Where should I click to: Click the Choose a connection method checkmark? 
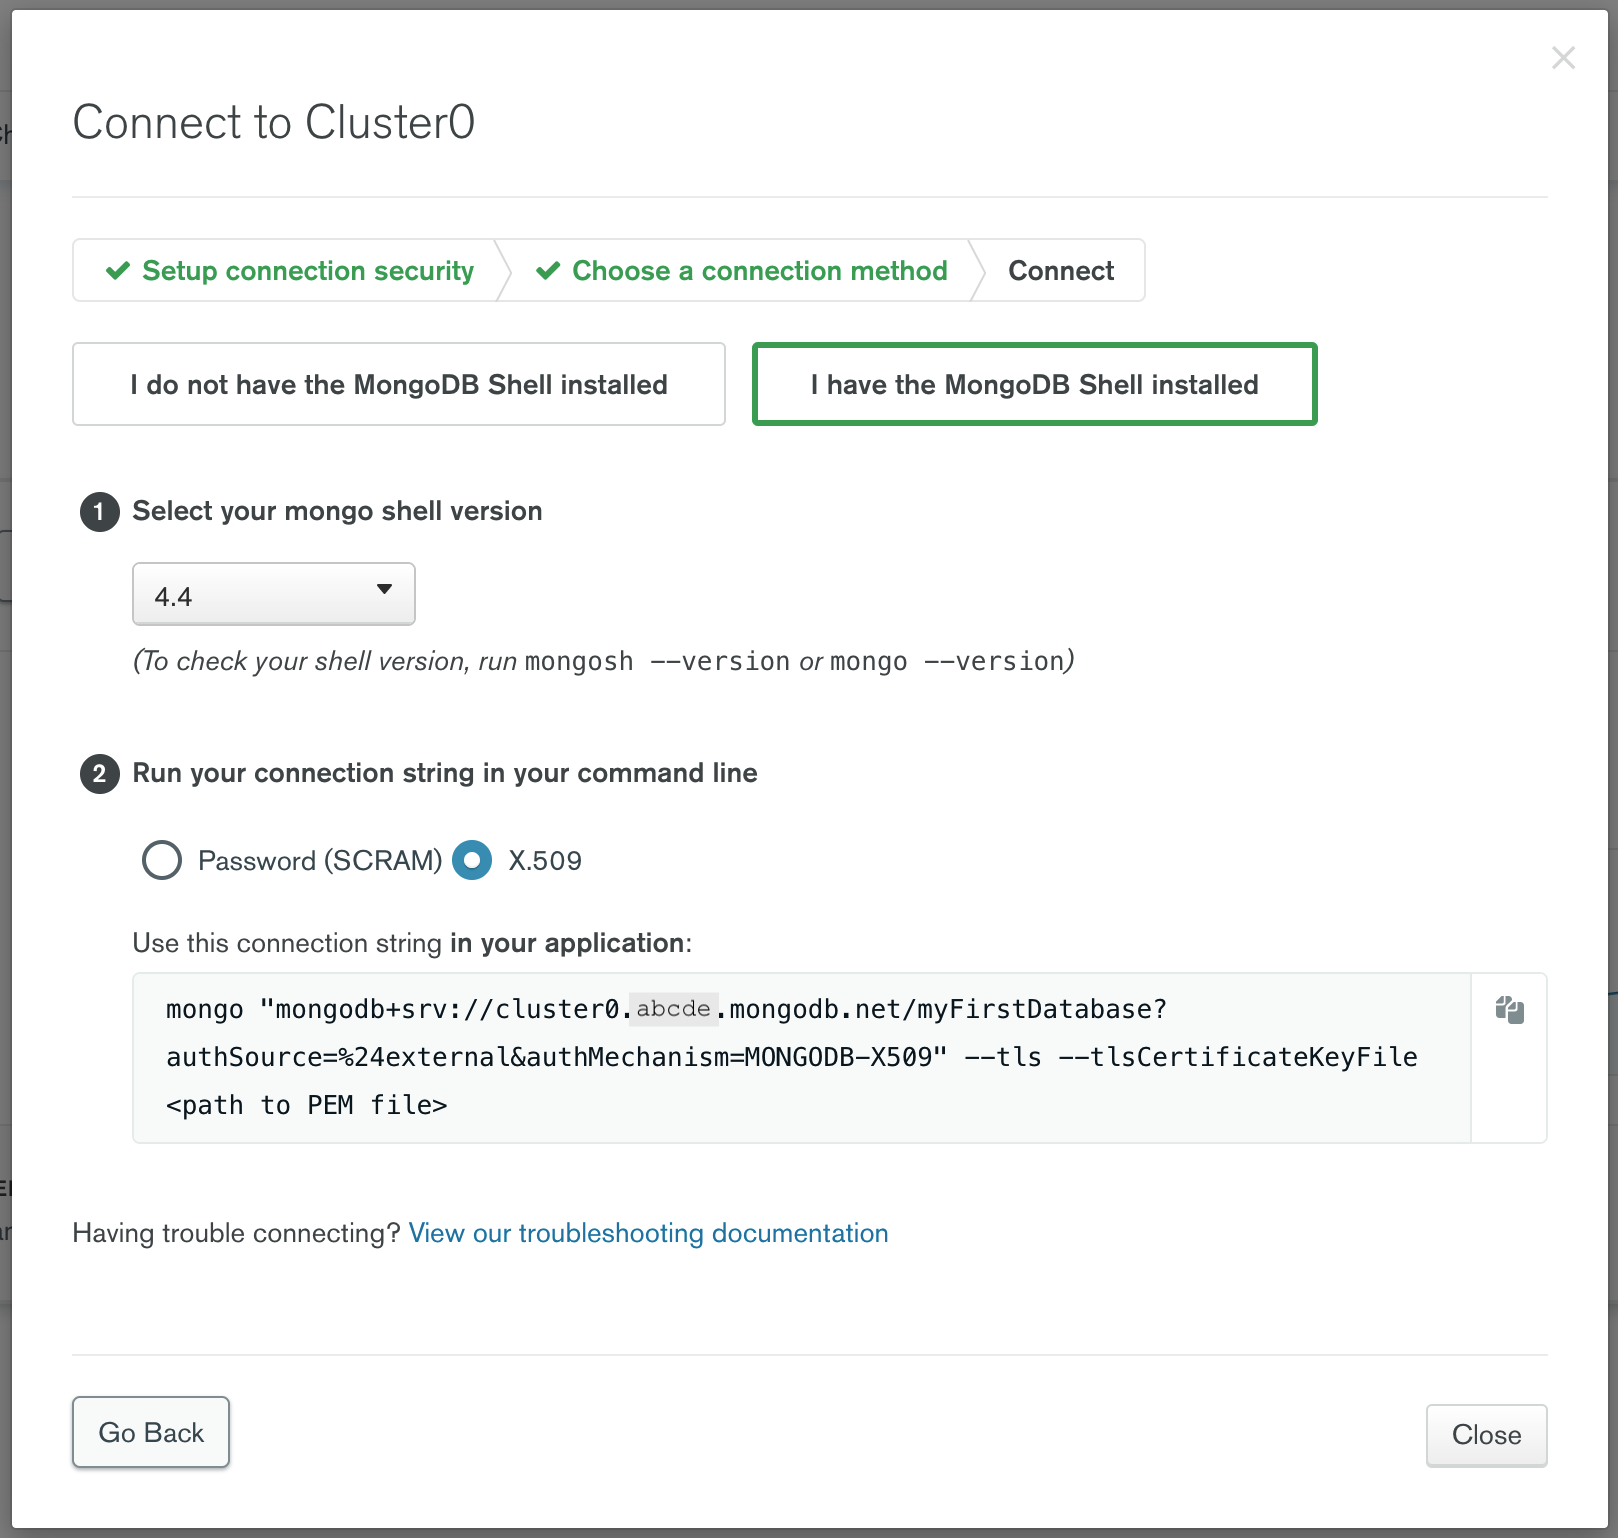click(548, 271)
